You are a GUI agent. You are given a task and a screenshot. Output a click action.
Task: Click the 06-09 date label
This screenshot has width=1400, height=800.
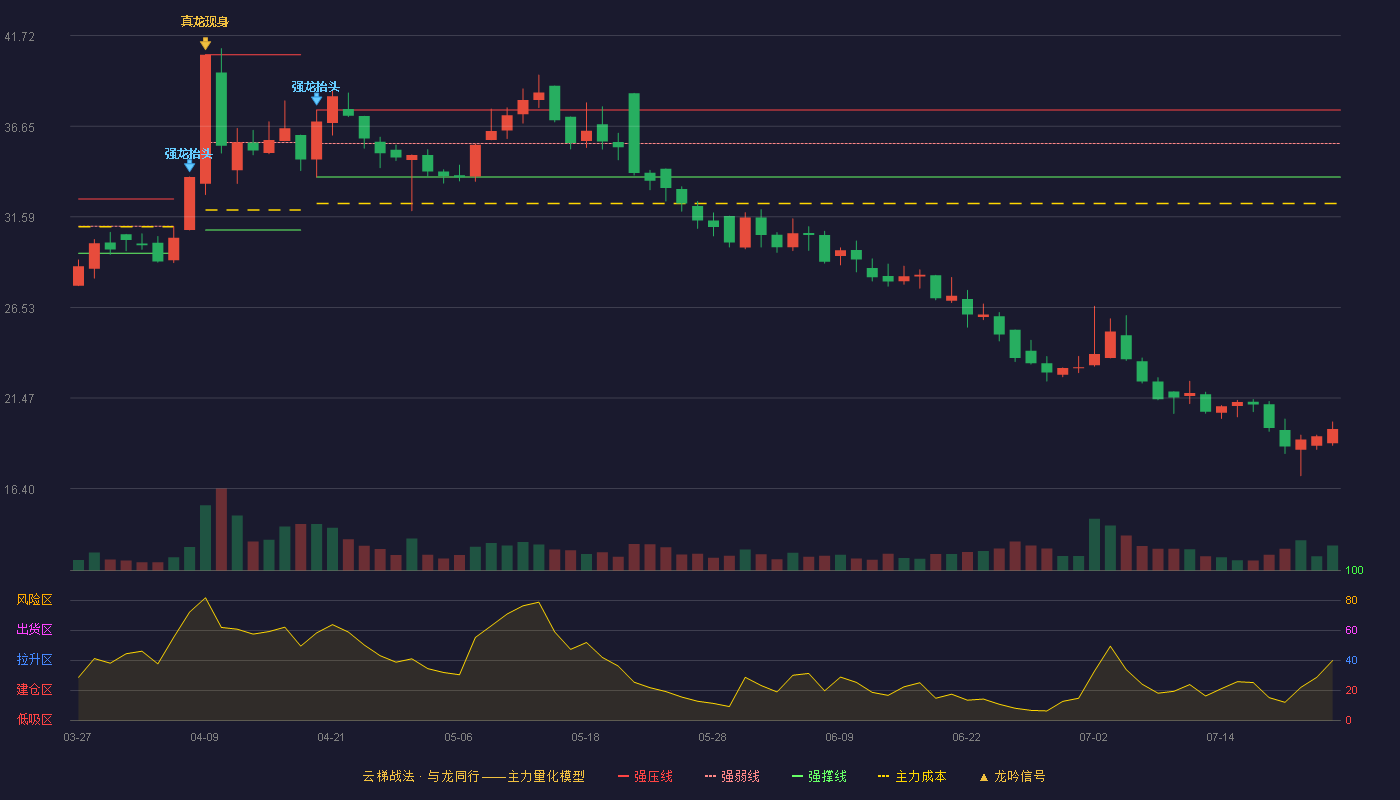(x=839, y=737)
